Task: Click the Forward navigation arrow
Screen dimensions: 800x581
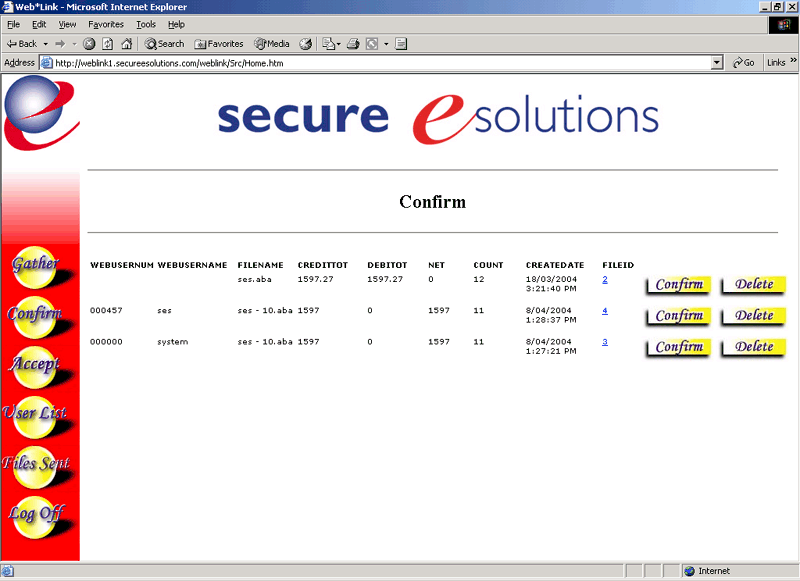Action: (60, 44)
